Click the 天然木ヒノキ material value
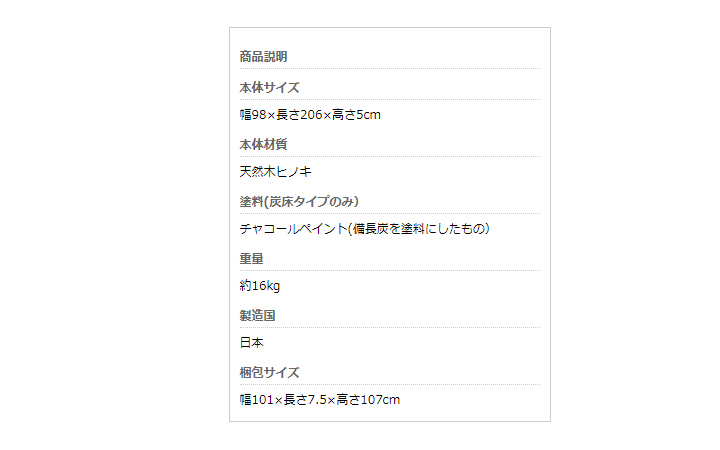The width and height of the screenshot is (720, 450). pos(275,172)
